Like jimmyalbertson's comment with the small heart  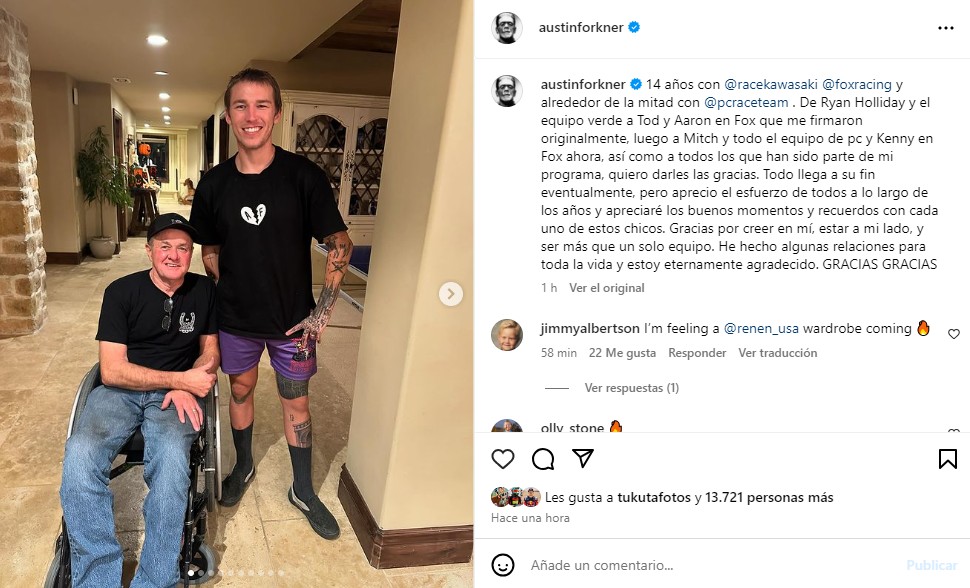953,334
